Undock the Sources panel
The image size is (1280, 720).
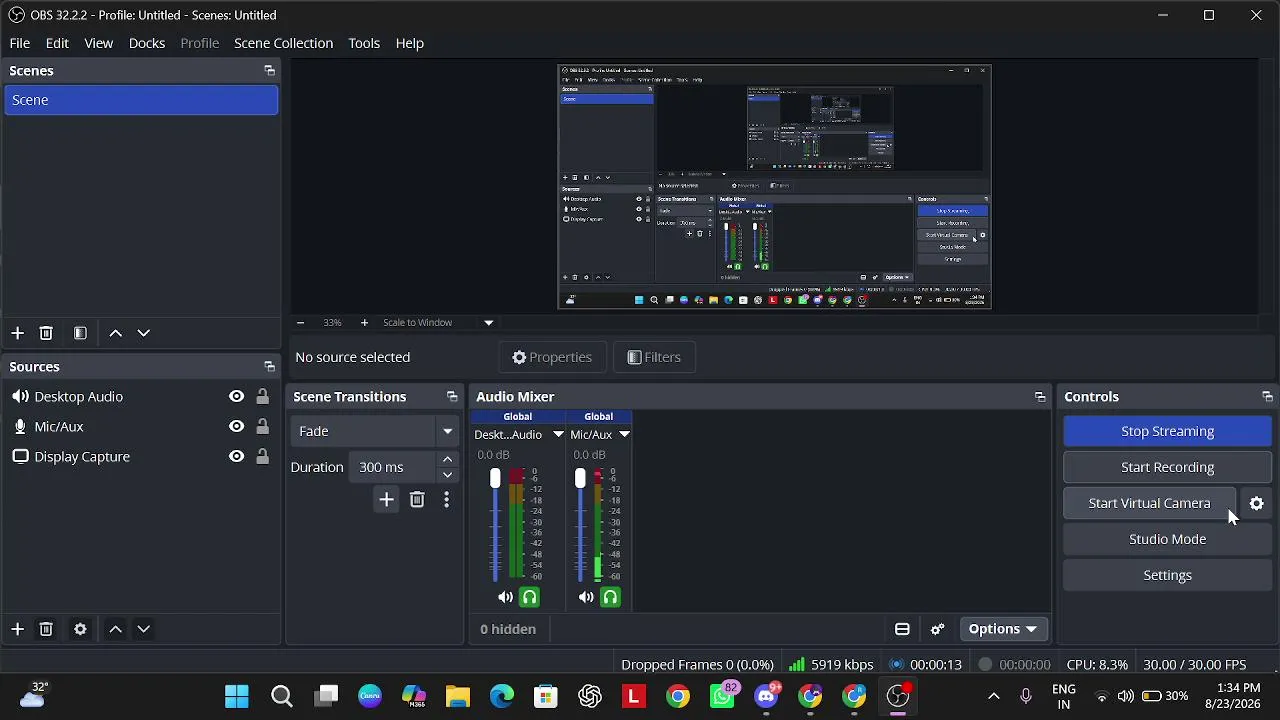pos(269,367)
